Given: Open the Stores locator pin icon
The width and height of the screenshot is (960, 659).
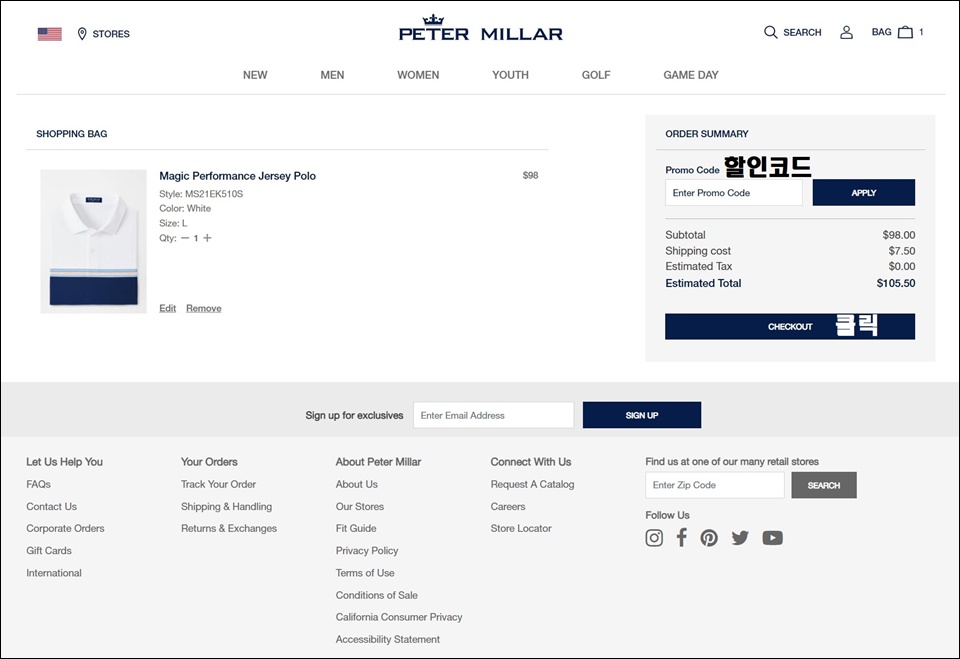Looking at the screenshot, I should tap(82, 34).
